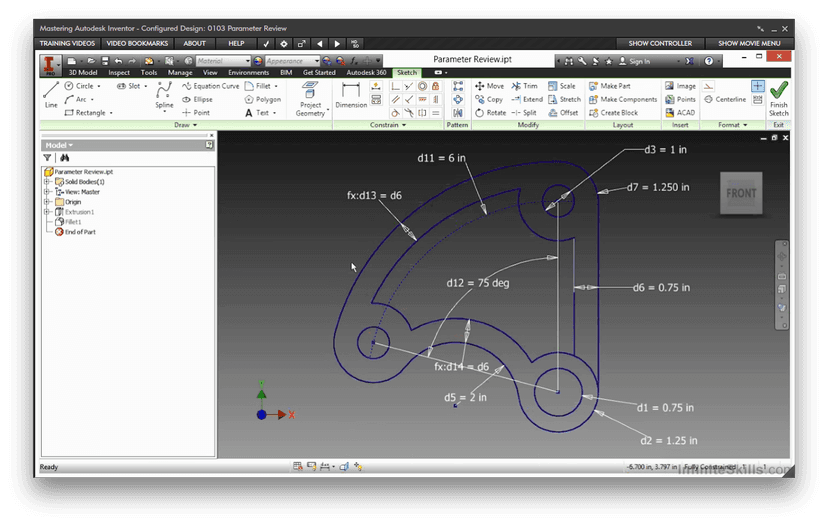Viewport: 828px width, 525px height.
Task: Click the Scale tool
Action: click(x=562, y=86)
